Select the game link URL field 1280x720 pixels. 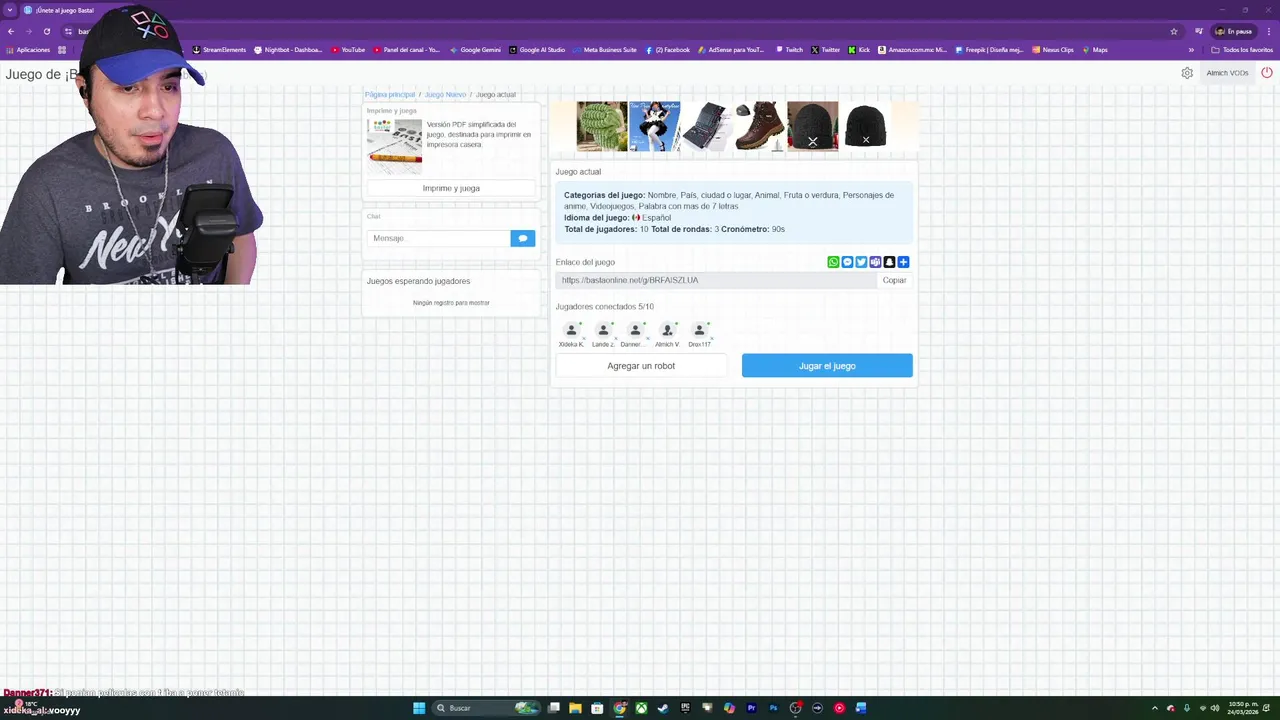point(716,280)
